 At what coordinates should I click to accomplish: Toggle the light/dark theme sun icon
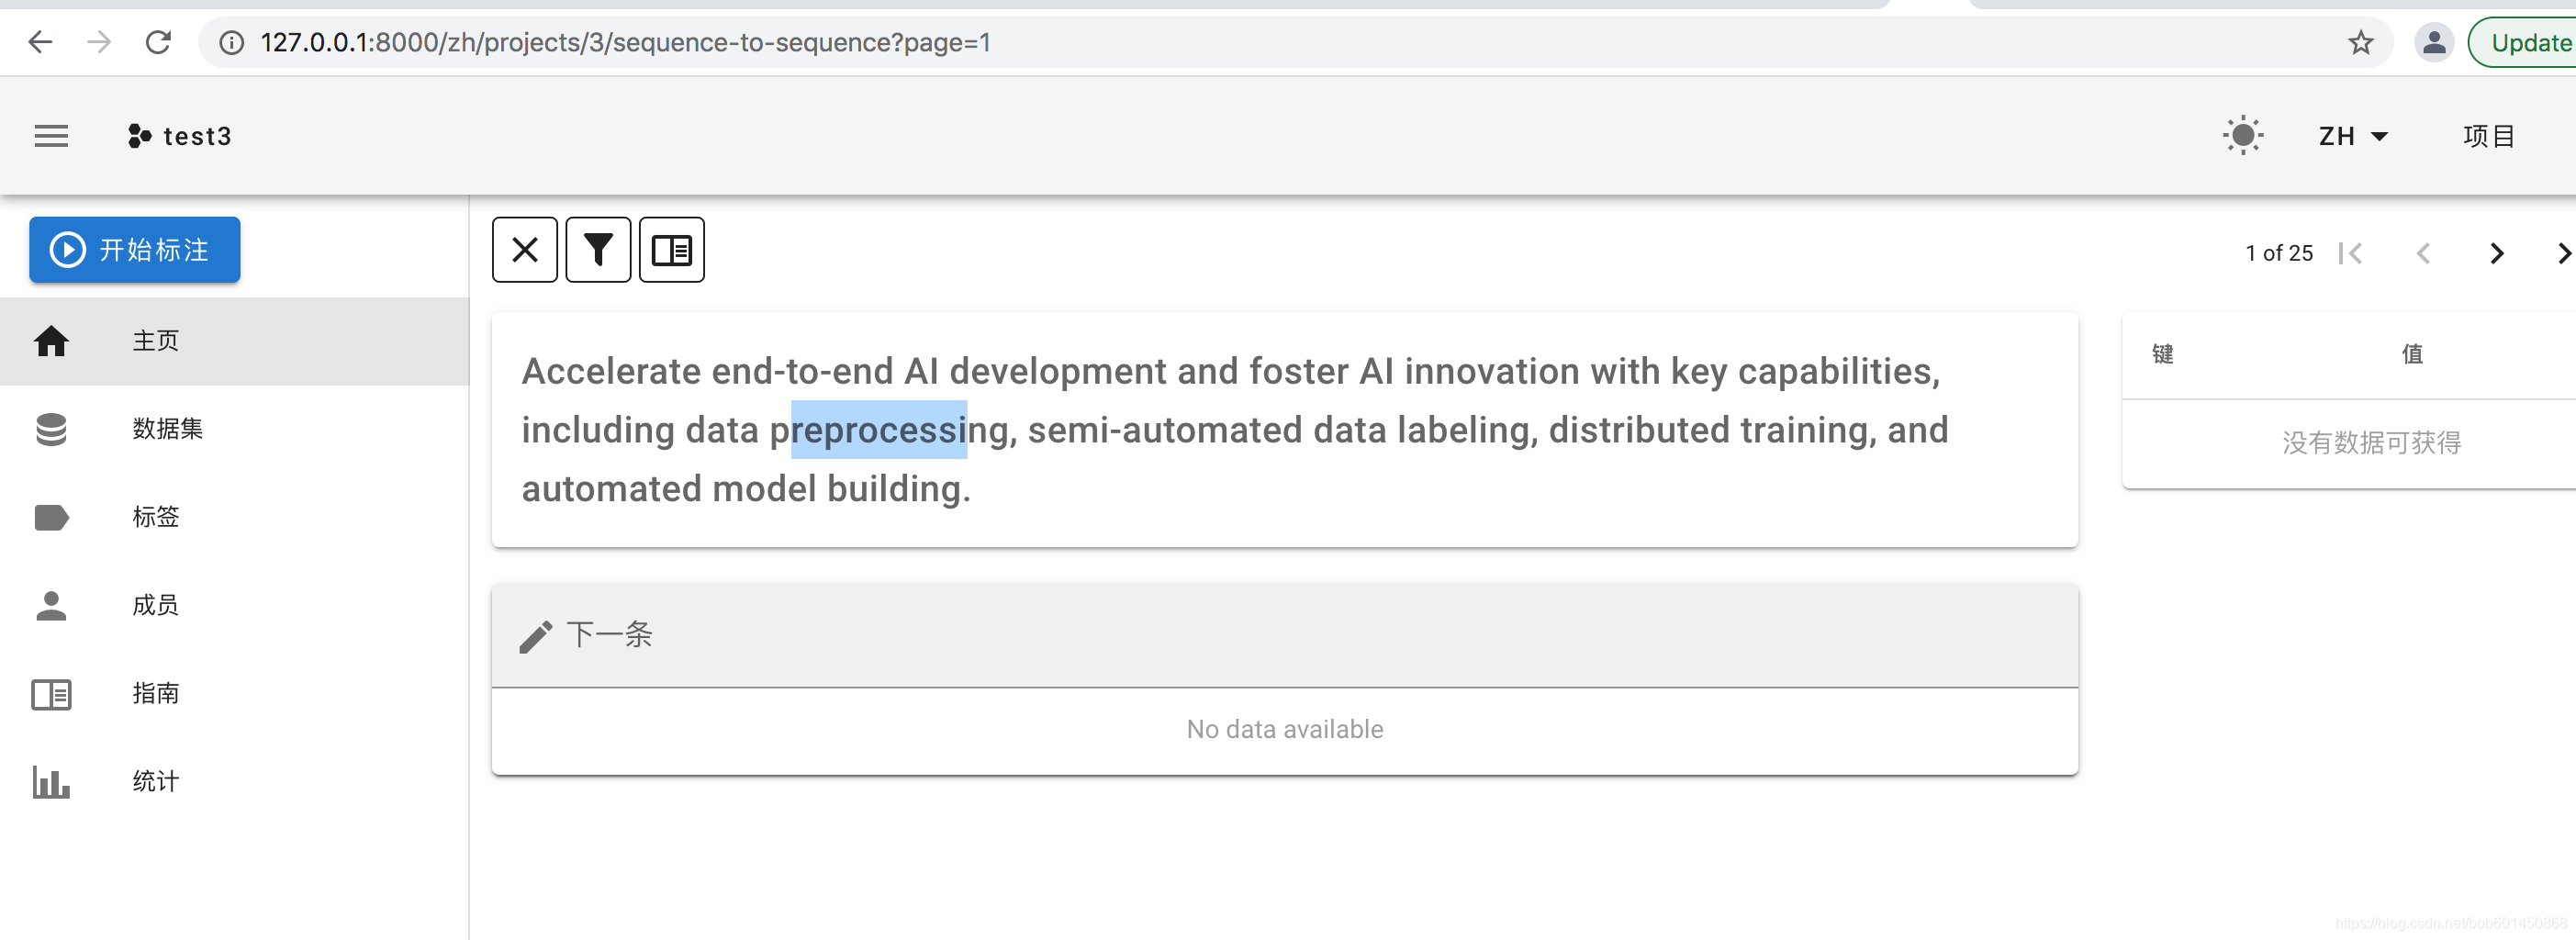click(x=2242, y=136)
